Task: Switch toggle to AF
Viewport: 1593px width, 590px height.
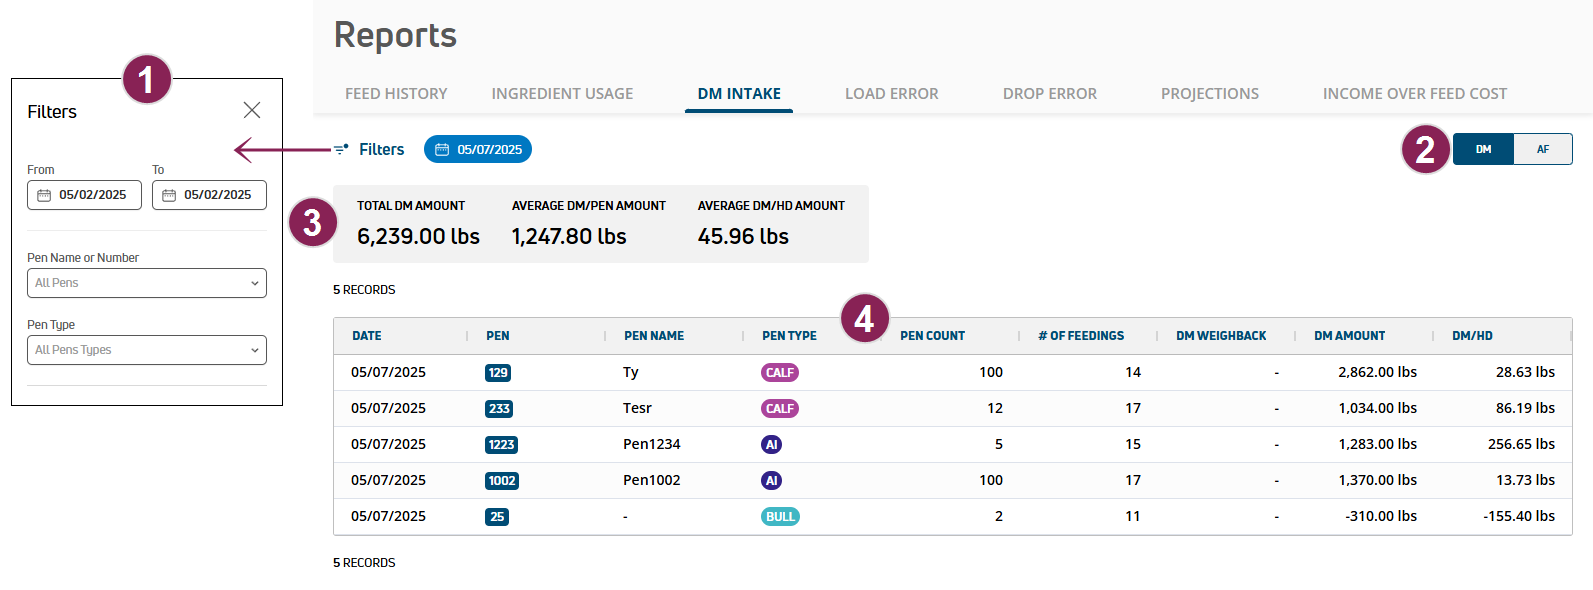Action: (x=1543, y=149)
